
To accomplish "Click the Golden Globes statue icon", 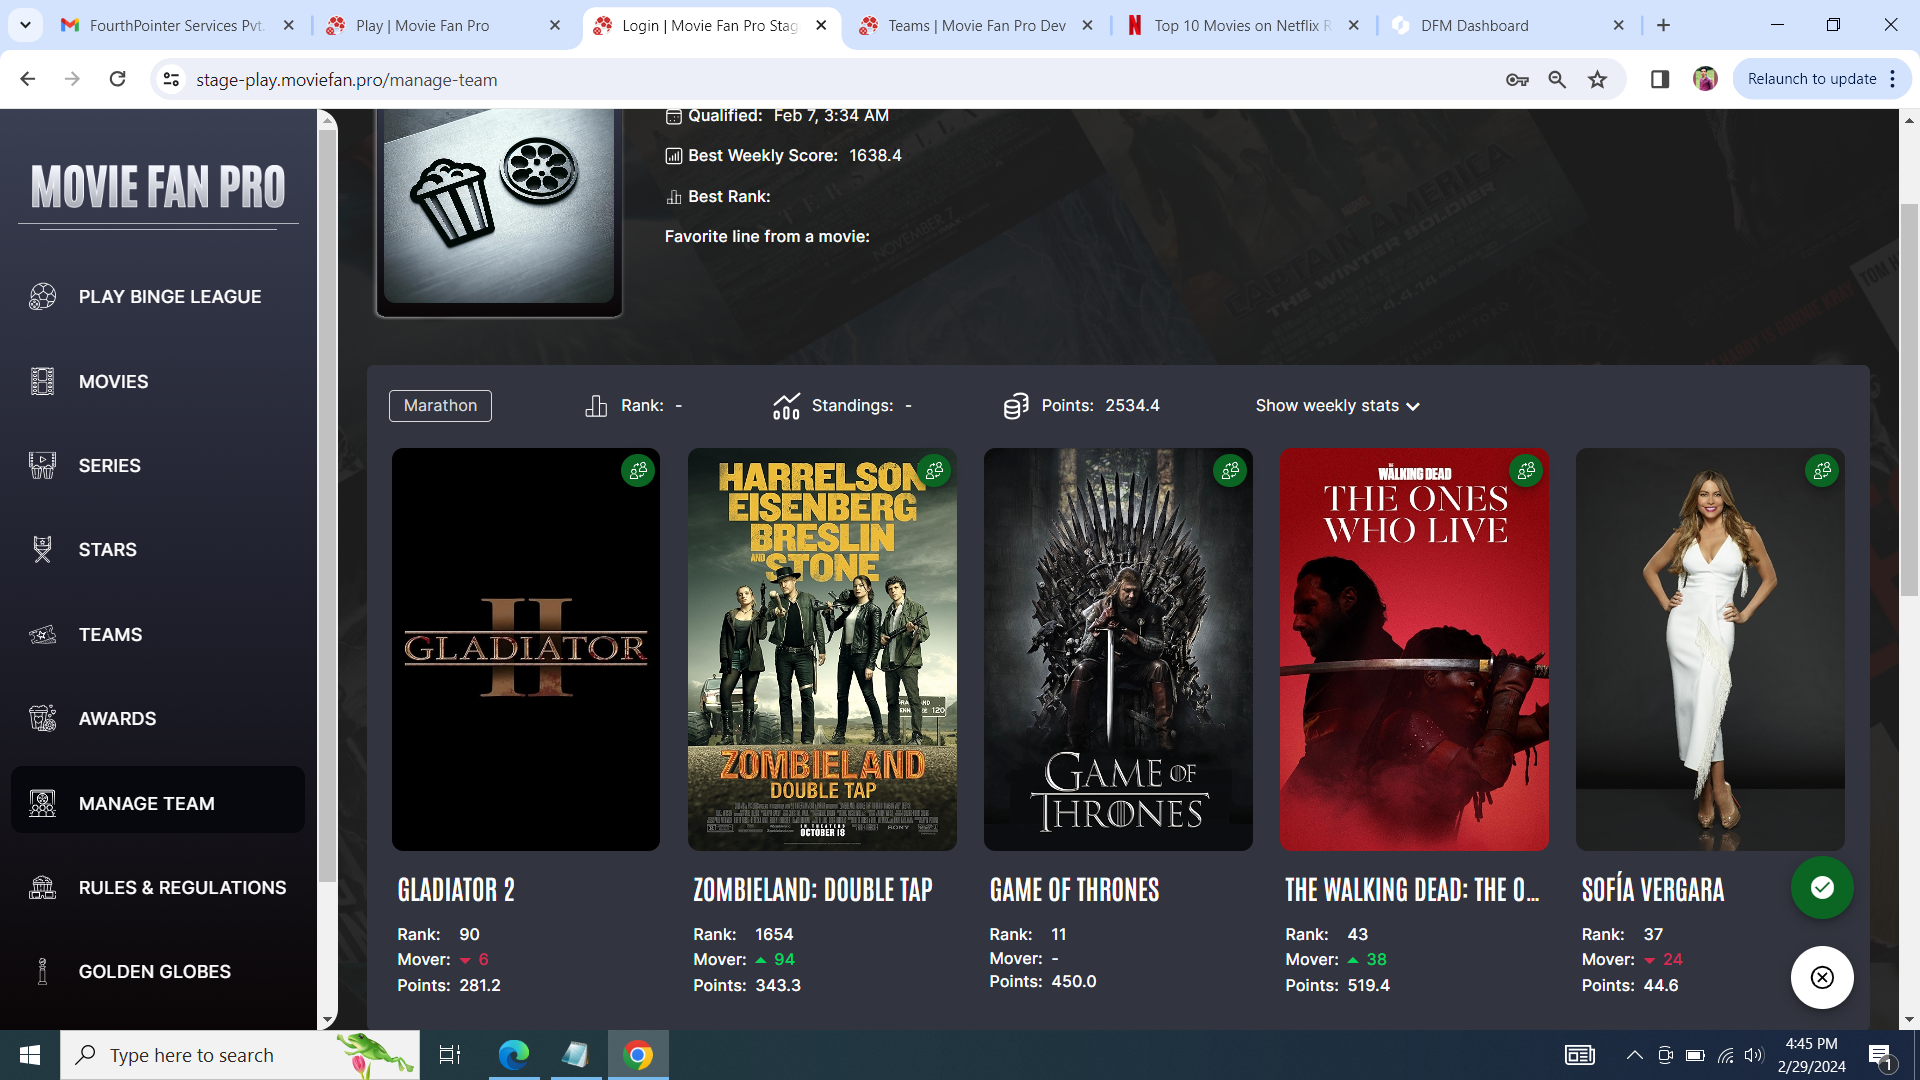I will [42, 972].
